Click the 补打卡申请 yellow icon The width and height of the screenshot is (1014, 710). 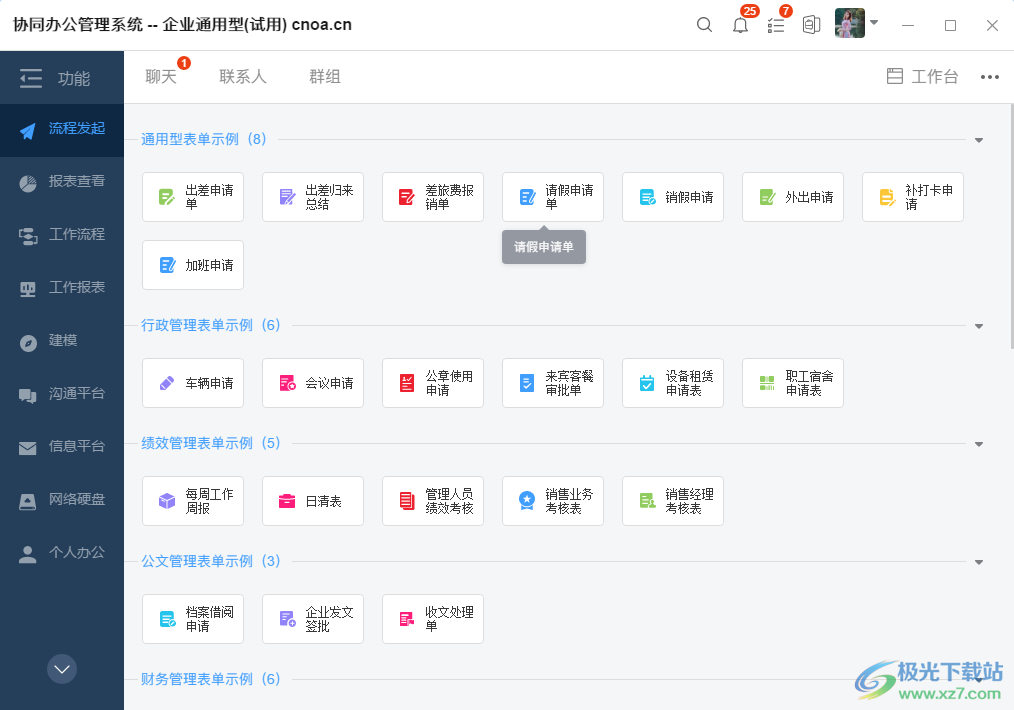coord(887,197)
